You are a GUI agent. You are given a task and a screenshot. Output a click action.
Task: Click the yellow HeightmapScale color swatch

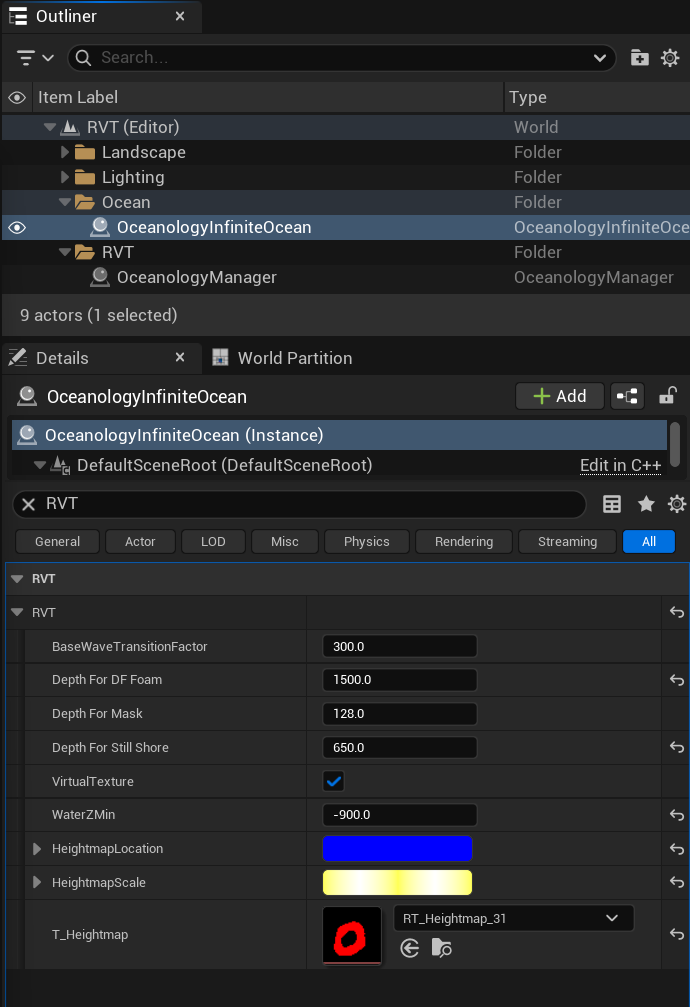pyautogui.click(x=397, y=882)
